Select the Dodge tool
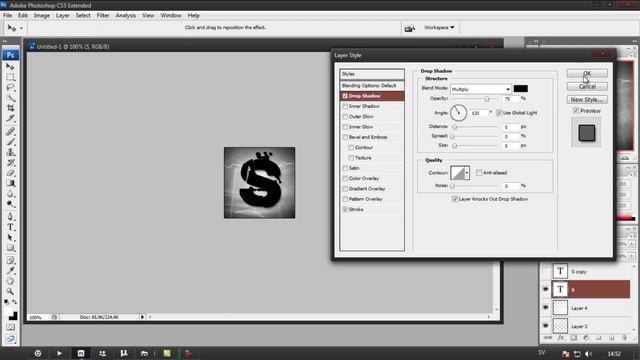This screenshot has height=360, width=640. pyautogui.click(x=10, y=204)
